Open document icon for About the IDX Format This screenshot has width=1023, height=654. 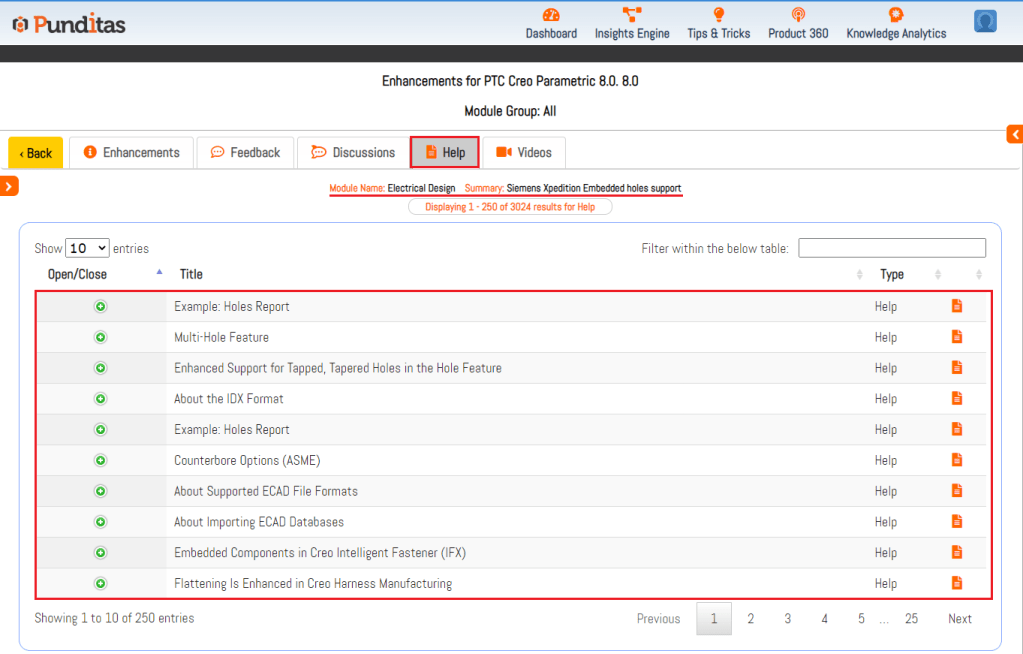(957, 398)
